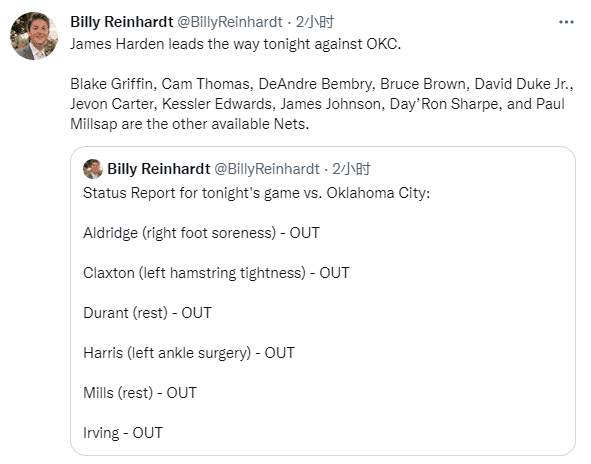
Task: Open Billy Reinhardt name in quoted tweet
Action: [x=159, y=169]
